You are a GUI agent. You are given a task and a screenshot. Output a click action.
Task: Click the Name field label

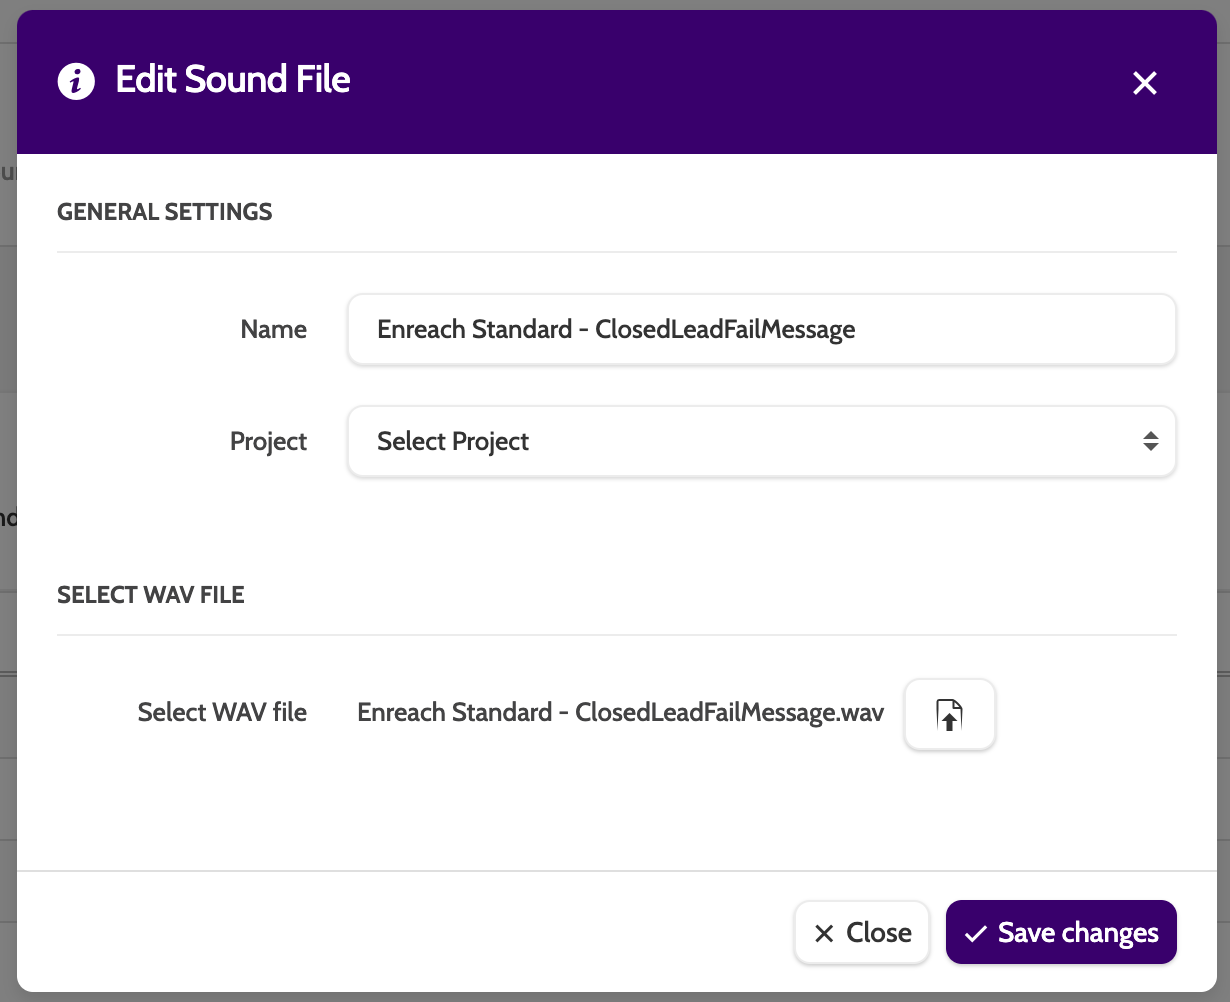273,329
